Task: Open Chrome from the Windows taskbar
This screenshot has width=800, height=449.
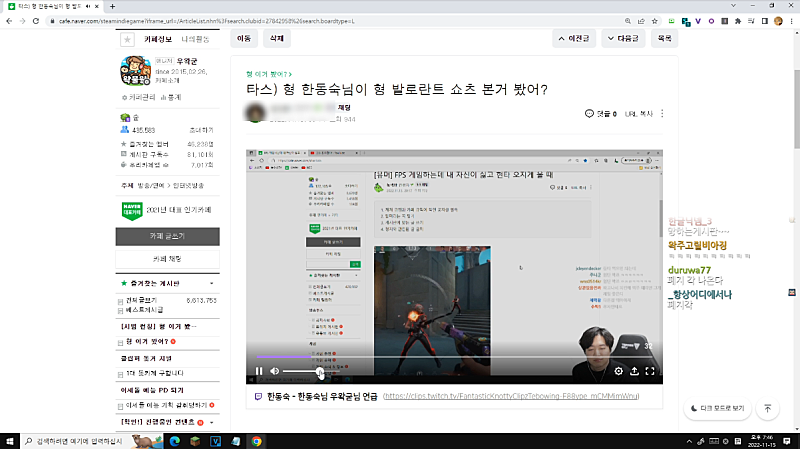Action: point(257,440)
